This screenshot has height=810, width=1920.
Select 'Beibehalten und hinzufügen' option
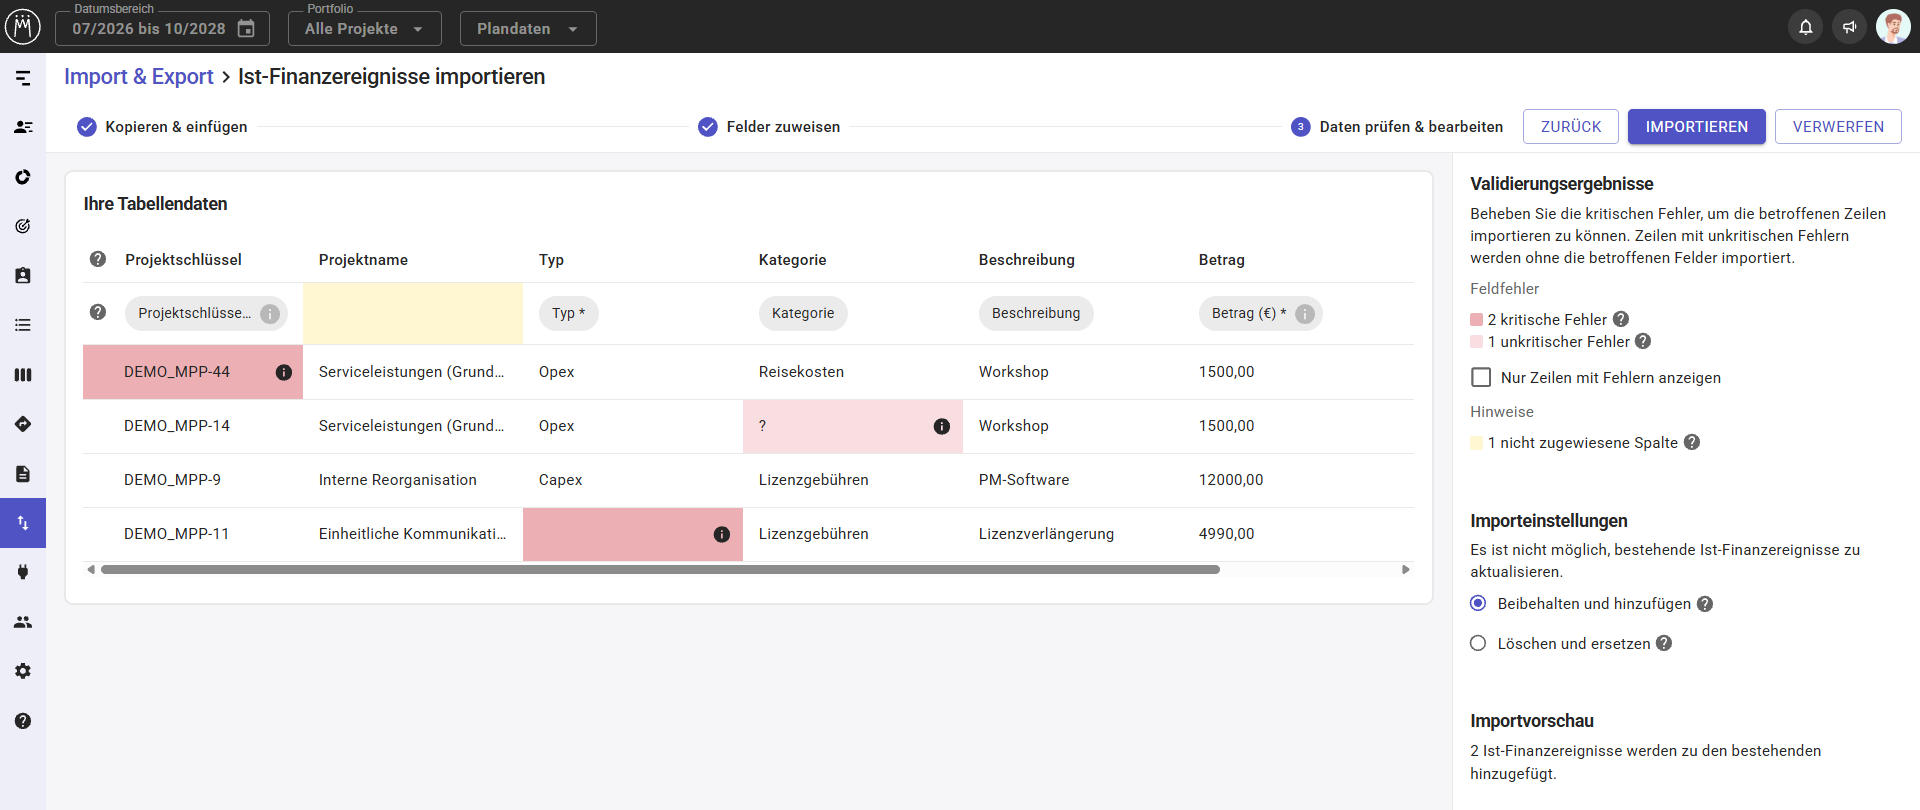coord(1478,603)
